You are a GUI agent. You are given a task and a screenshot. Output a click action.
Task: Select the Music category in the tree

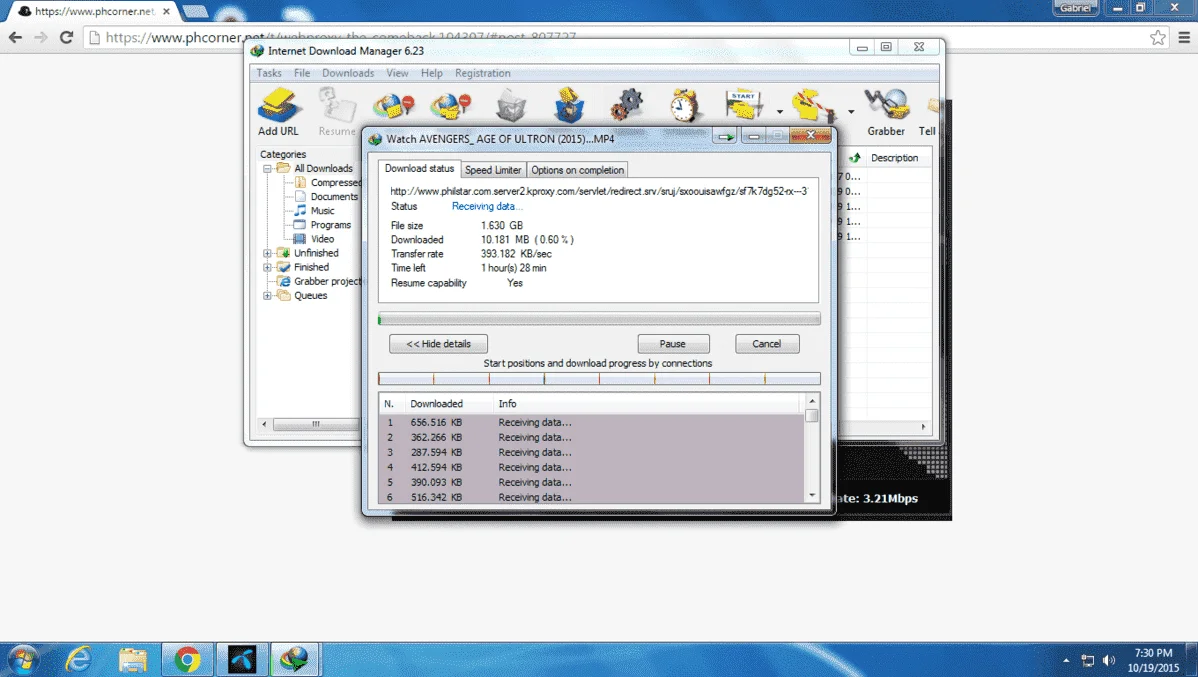tap(322, 211)
